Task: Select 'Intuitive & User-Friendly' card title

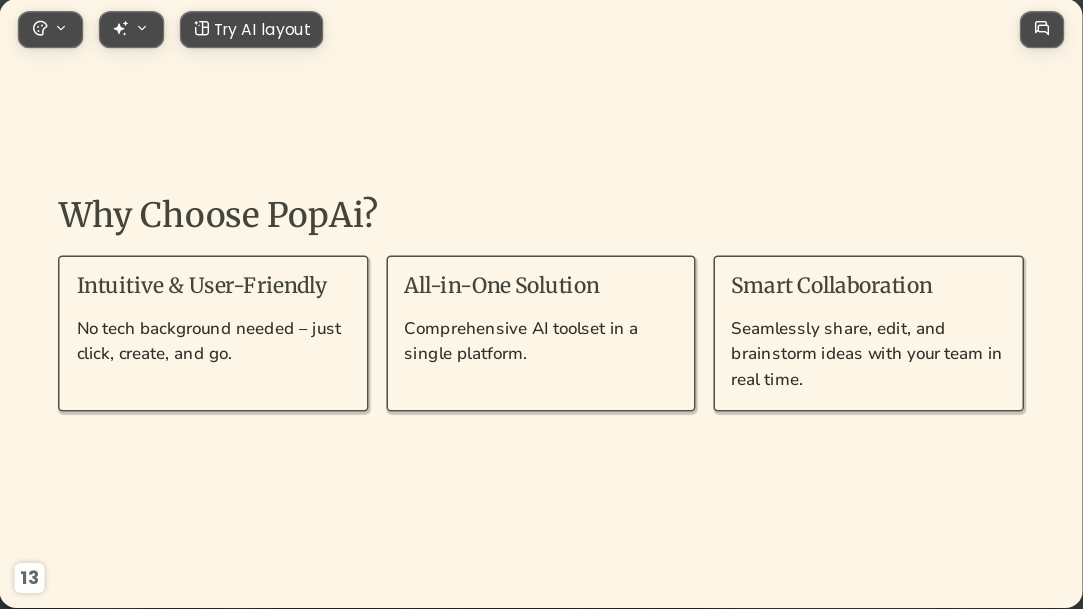Action: click(x=202, y=285)
